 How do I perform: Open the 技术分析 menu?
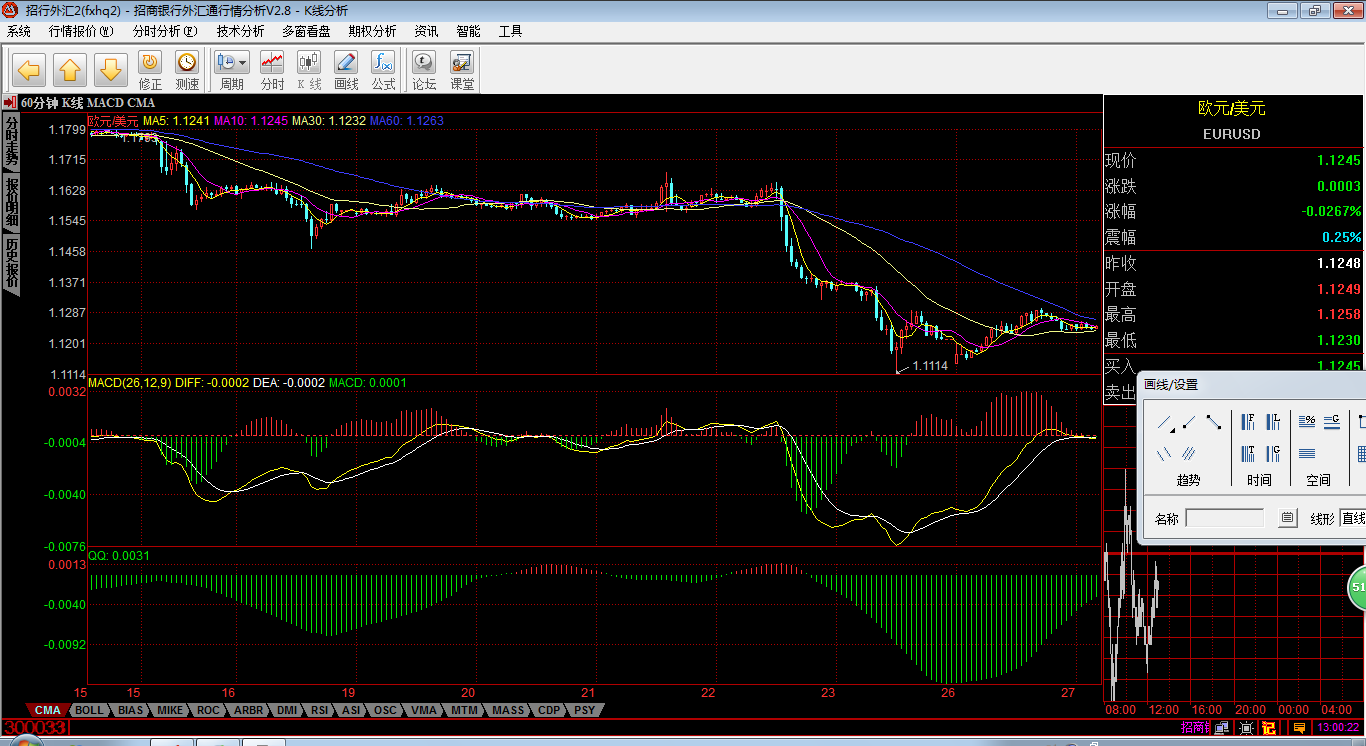[240, 31]
